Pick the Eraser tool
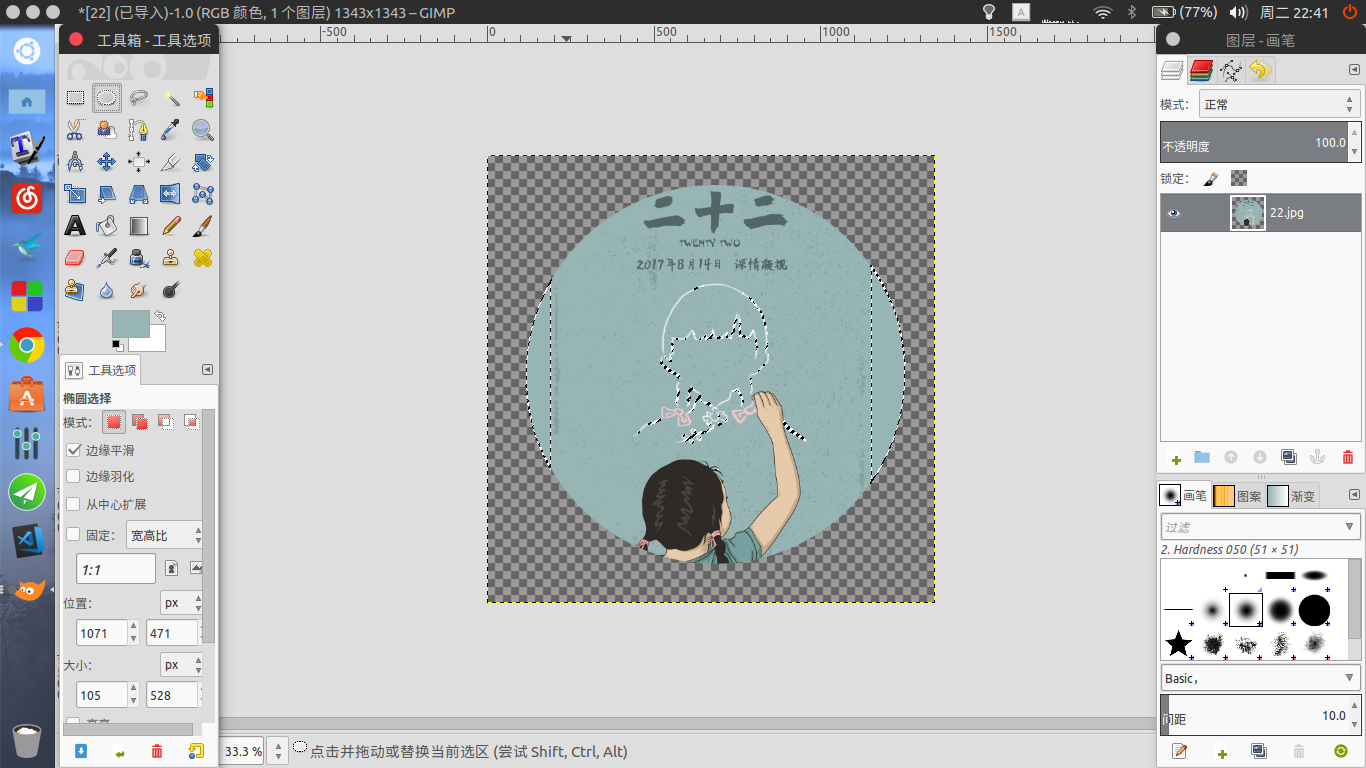Image resolution: width=1366 pixels, height=768 pixels. pyautogui.click(x=75, y=258)
